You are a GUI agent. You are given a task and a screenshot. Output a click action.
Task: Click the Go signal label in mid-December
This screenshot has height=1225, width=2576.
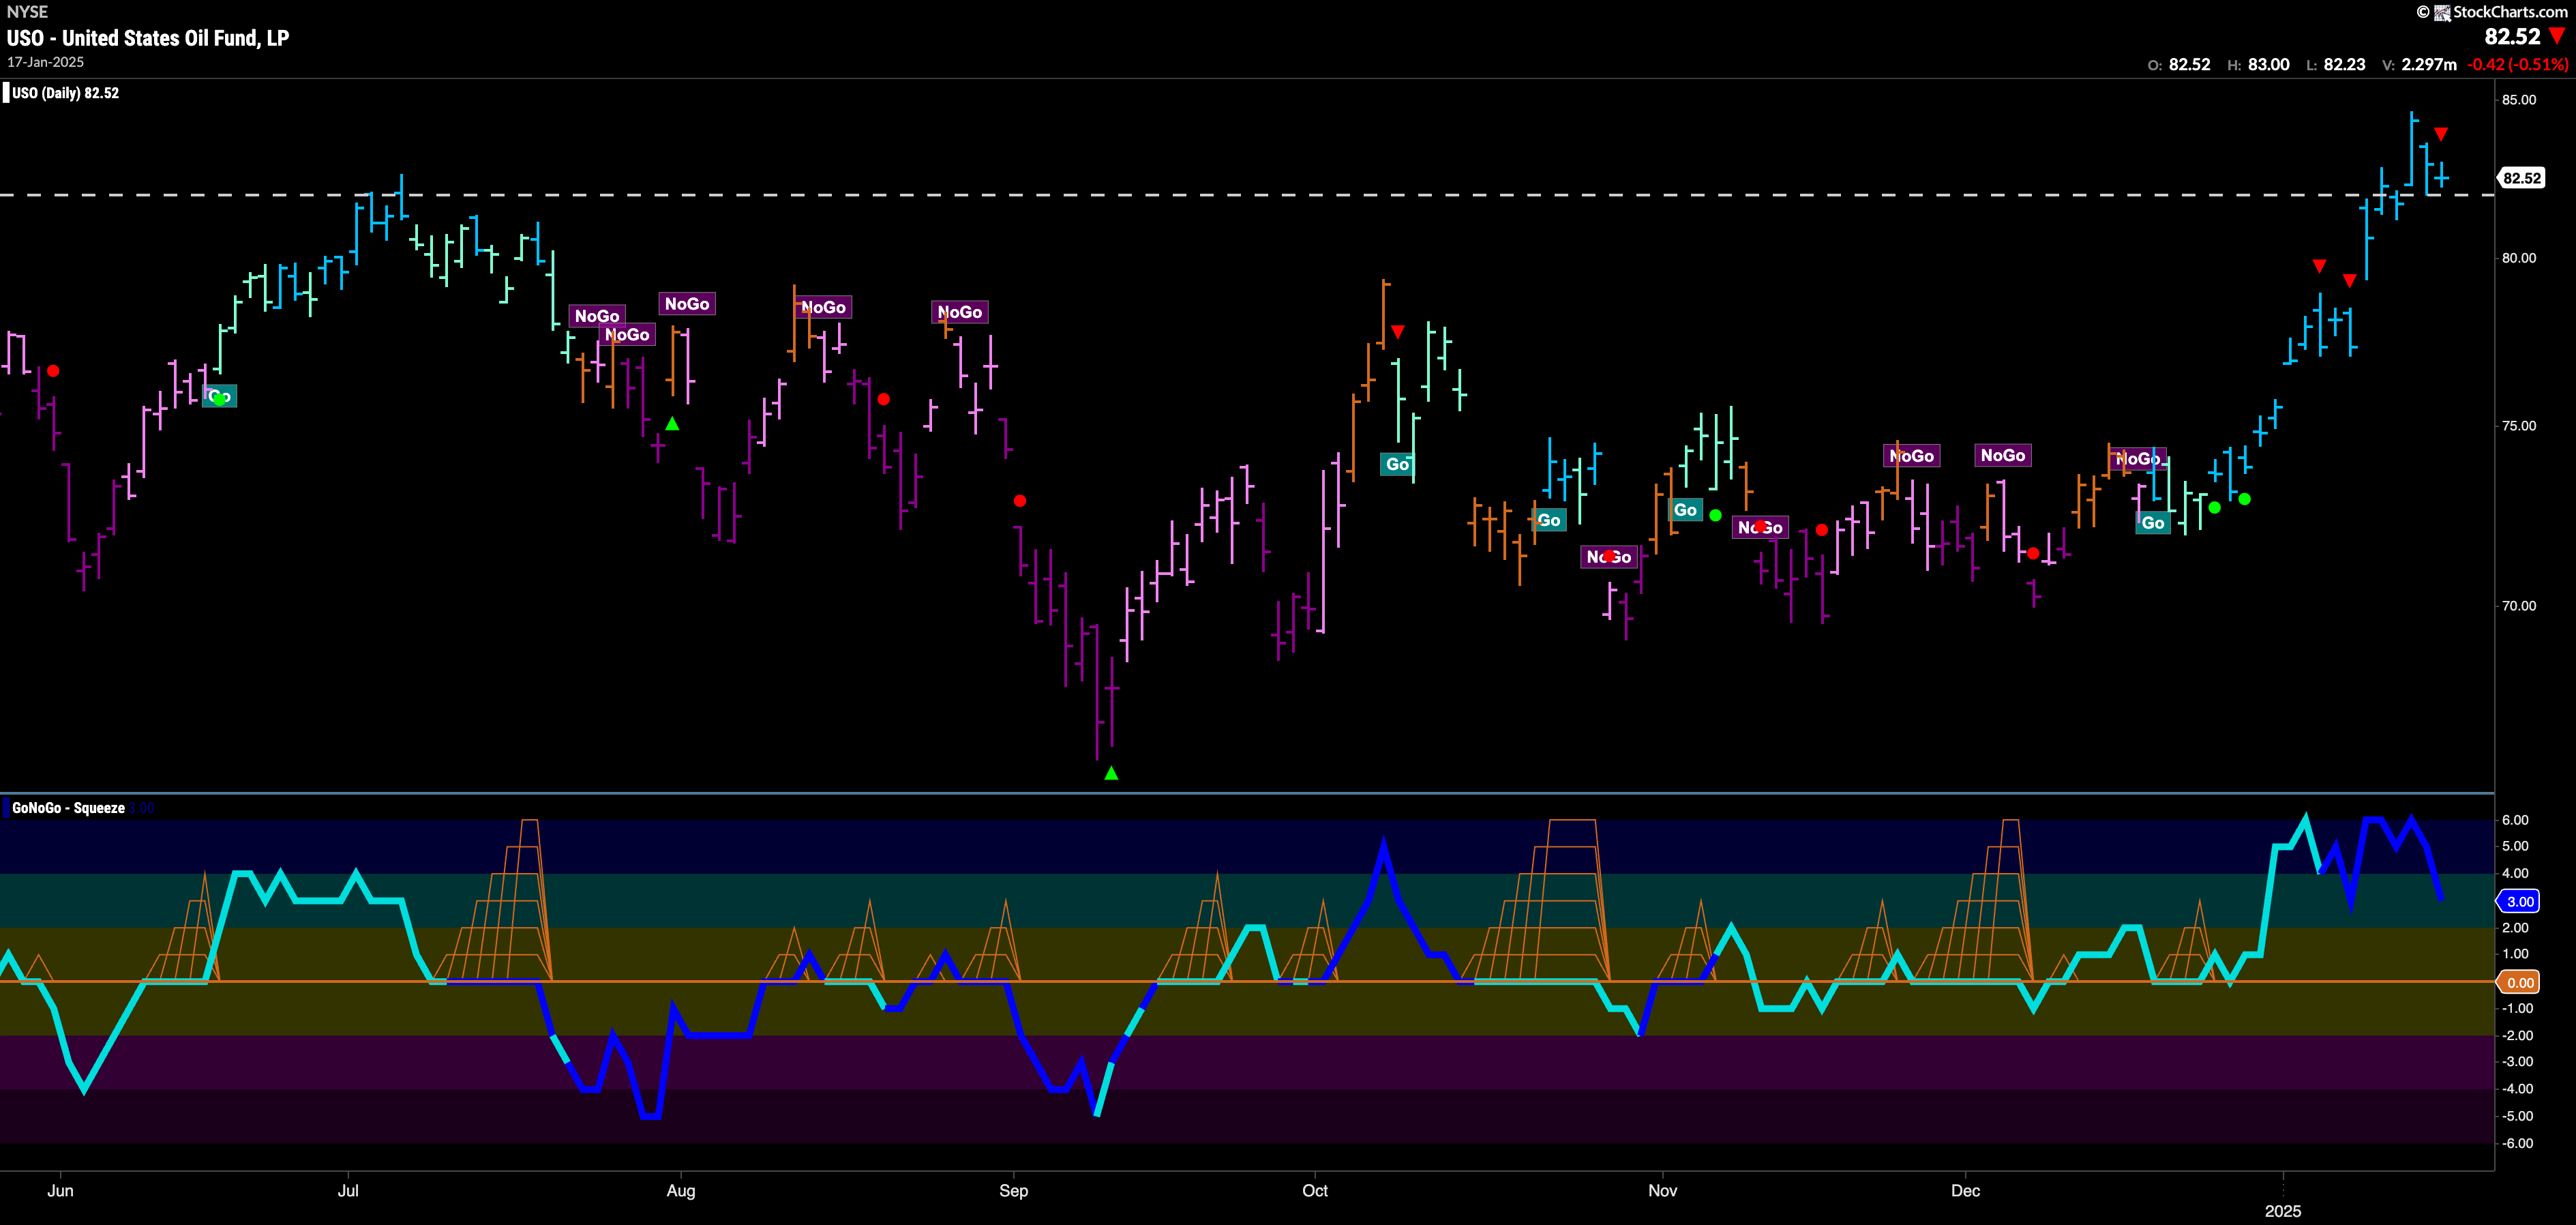(x=2153, y=523)
